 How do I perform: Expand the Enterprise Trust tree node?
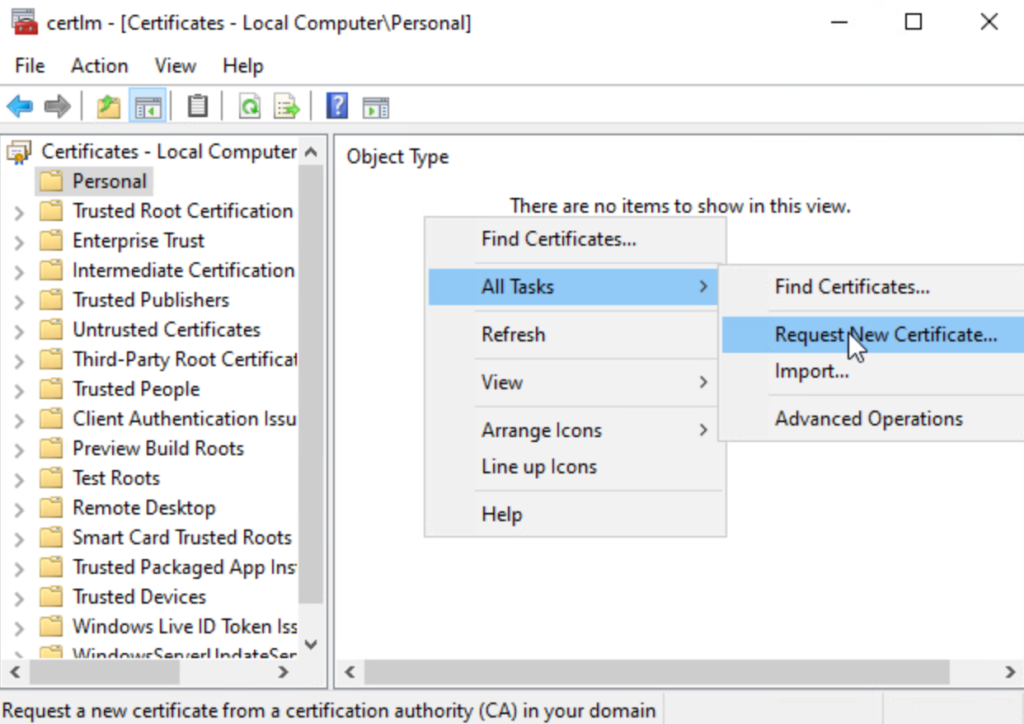coord(19,241)
